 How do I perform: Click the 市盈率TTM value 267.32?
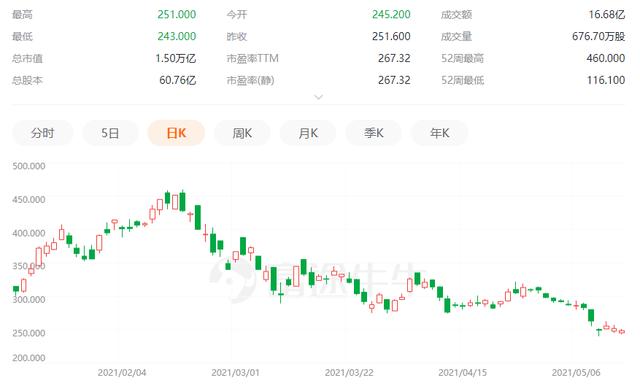click(x=394, y=58)
